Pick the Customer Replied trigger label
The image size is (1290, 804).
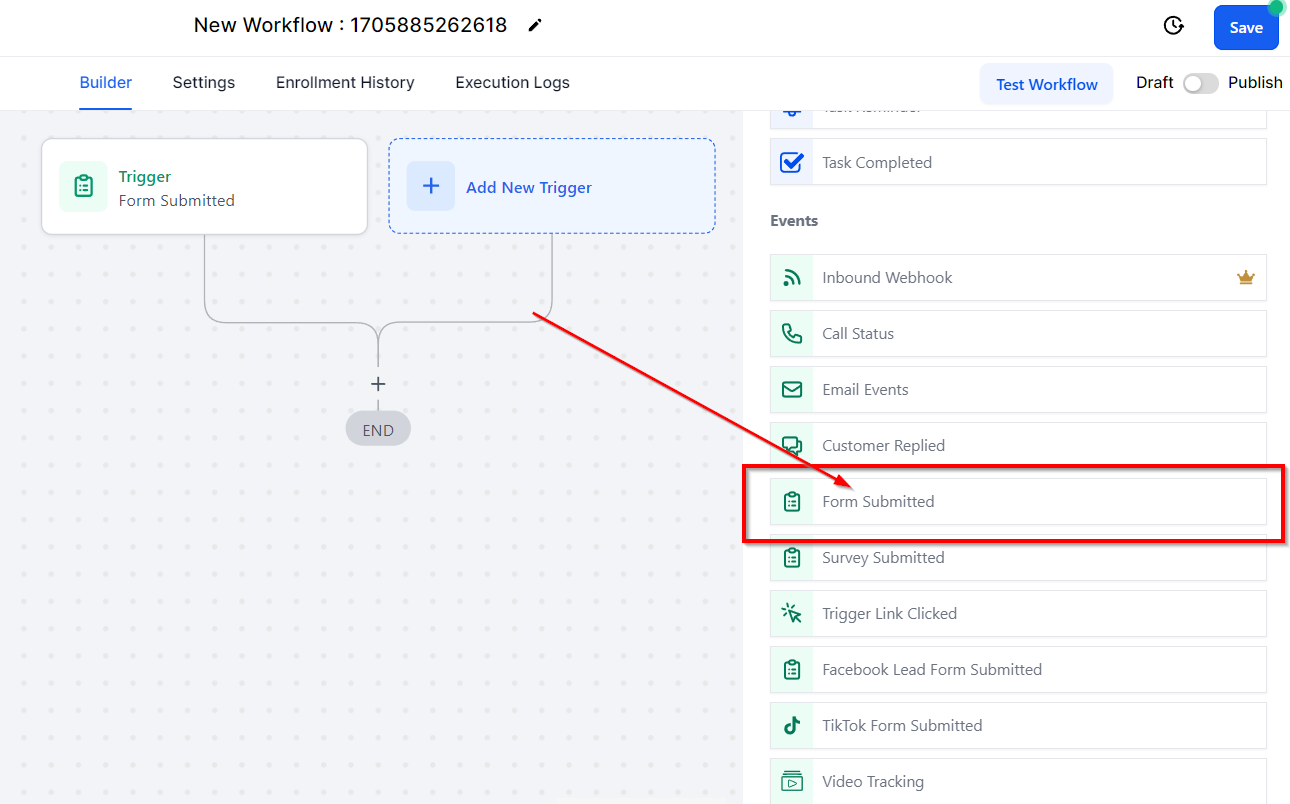click(883, 446)
